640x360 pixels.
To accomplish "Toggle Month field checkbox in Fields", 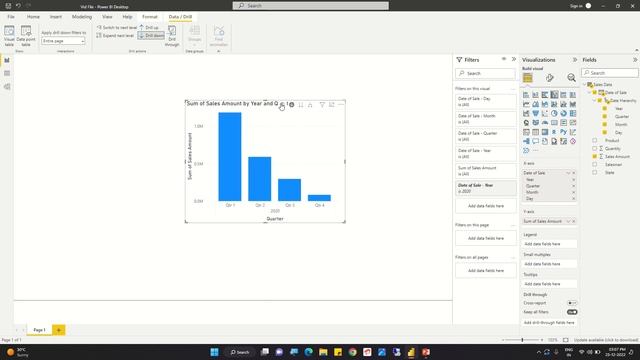I will point(604,124).
